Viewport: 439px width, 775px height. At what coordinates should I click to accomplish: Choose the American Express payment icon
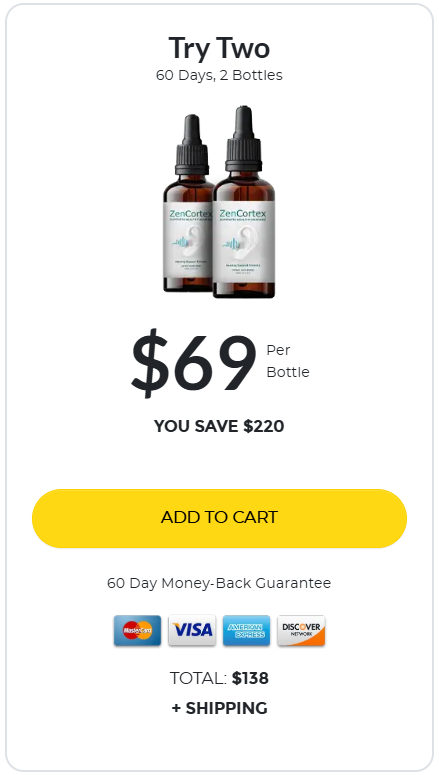(x=246, y=630)
